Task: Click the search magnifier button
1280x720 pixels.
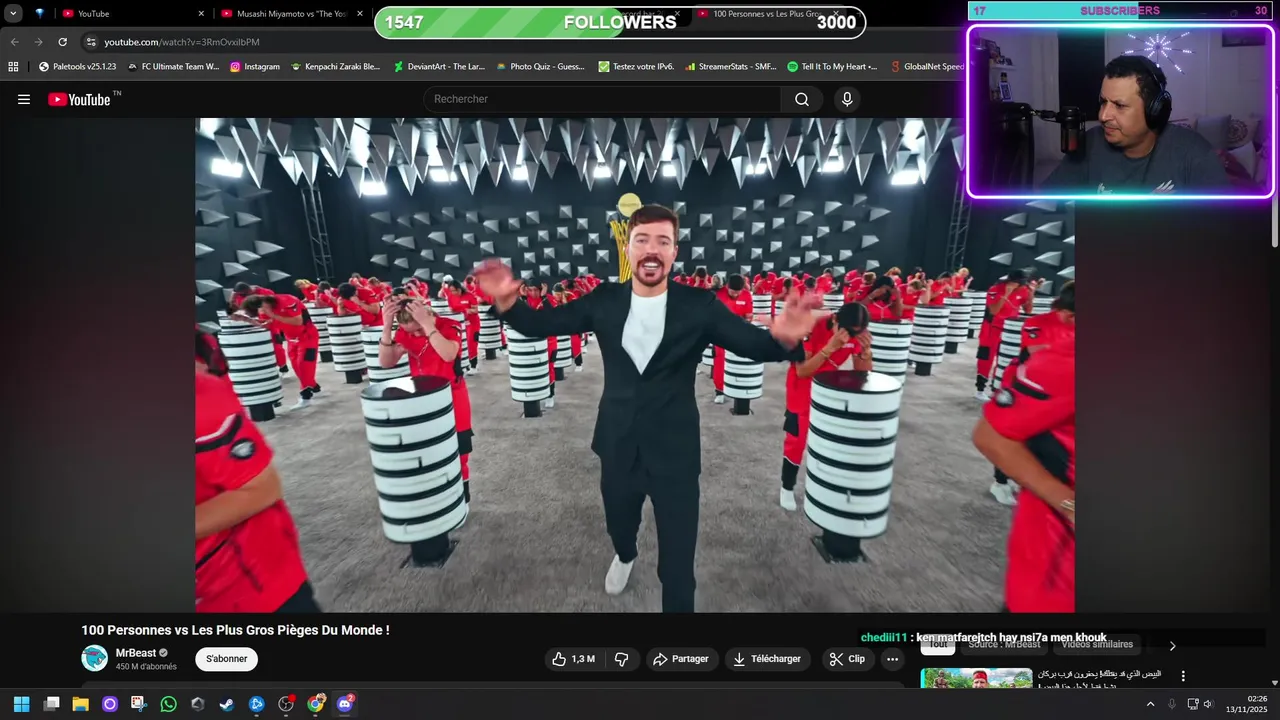Action: [x=802, y=99]
